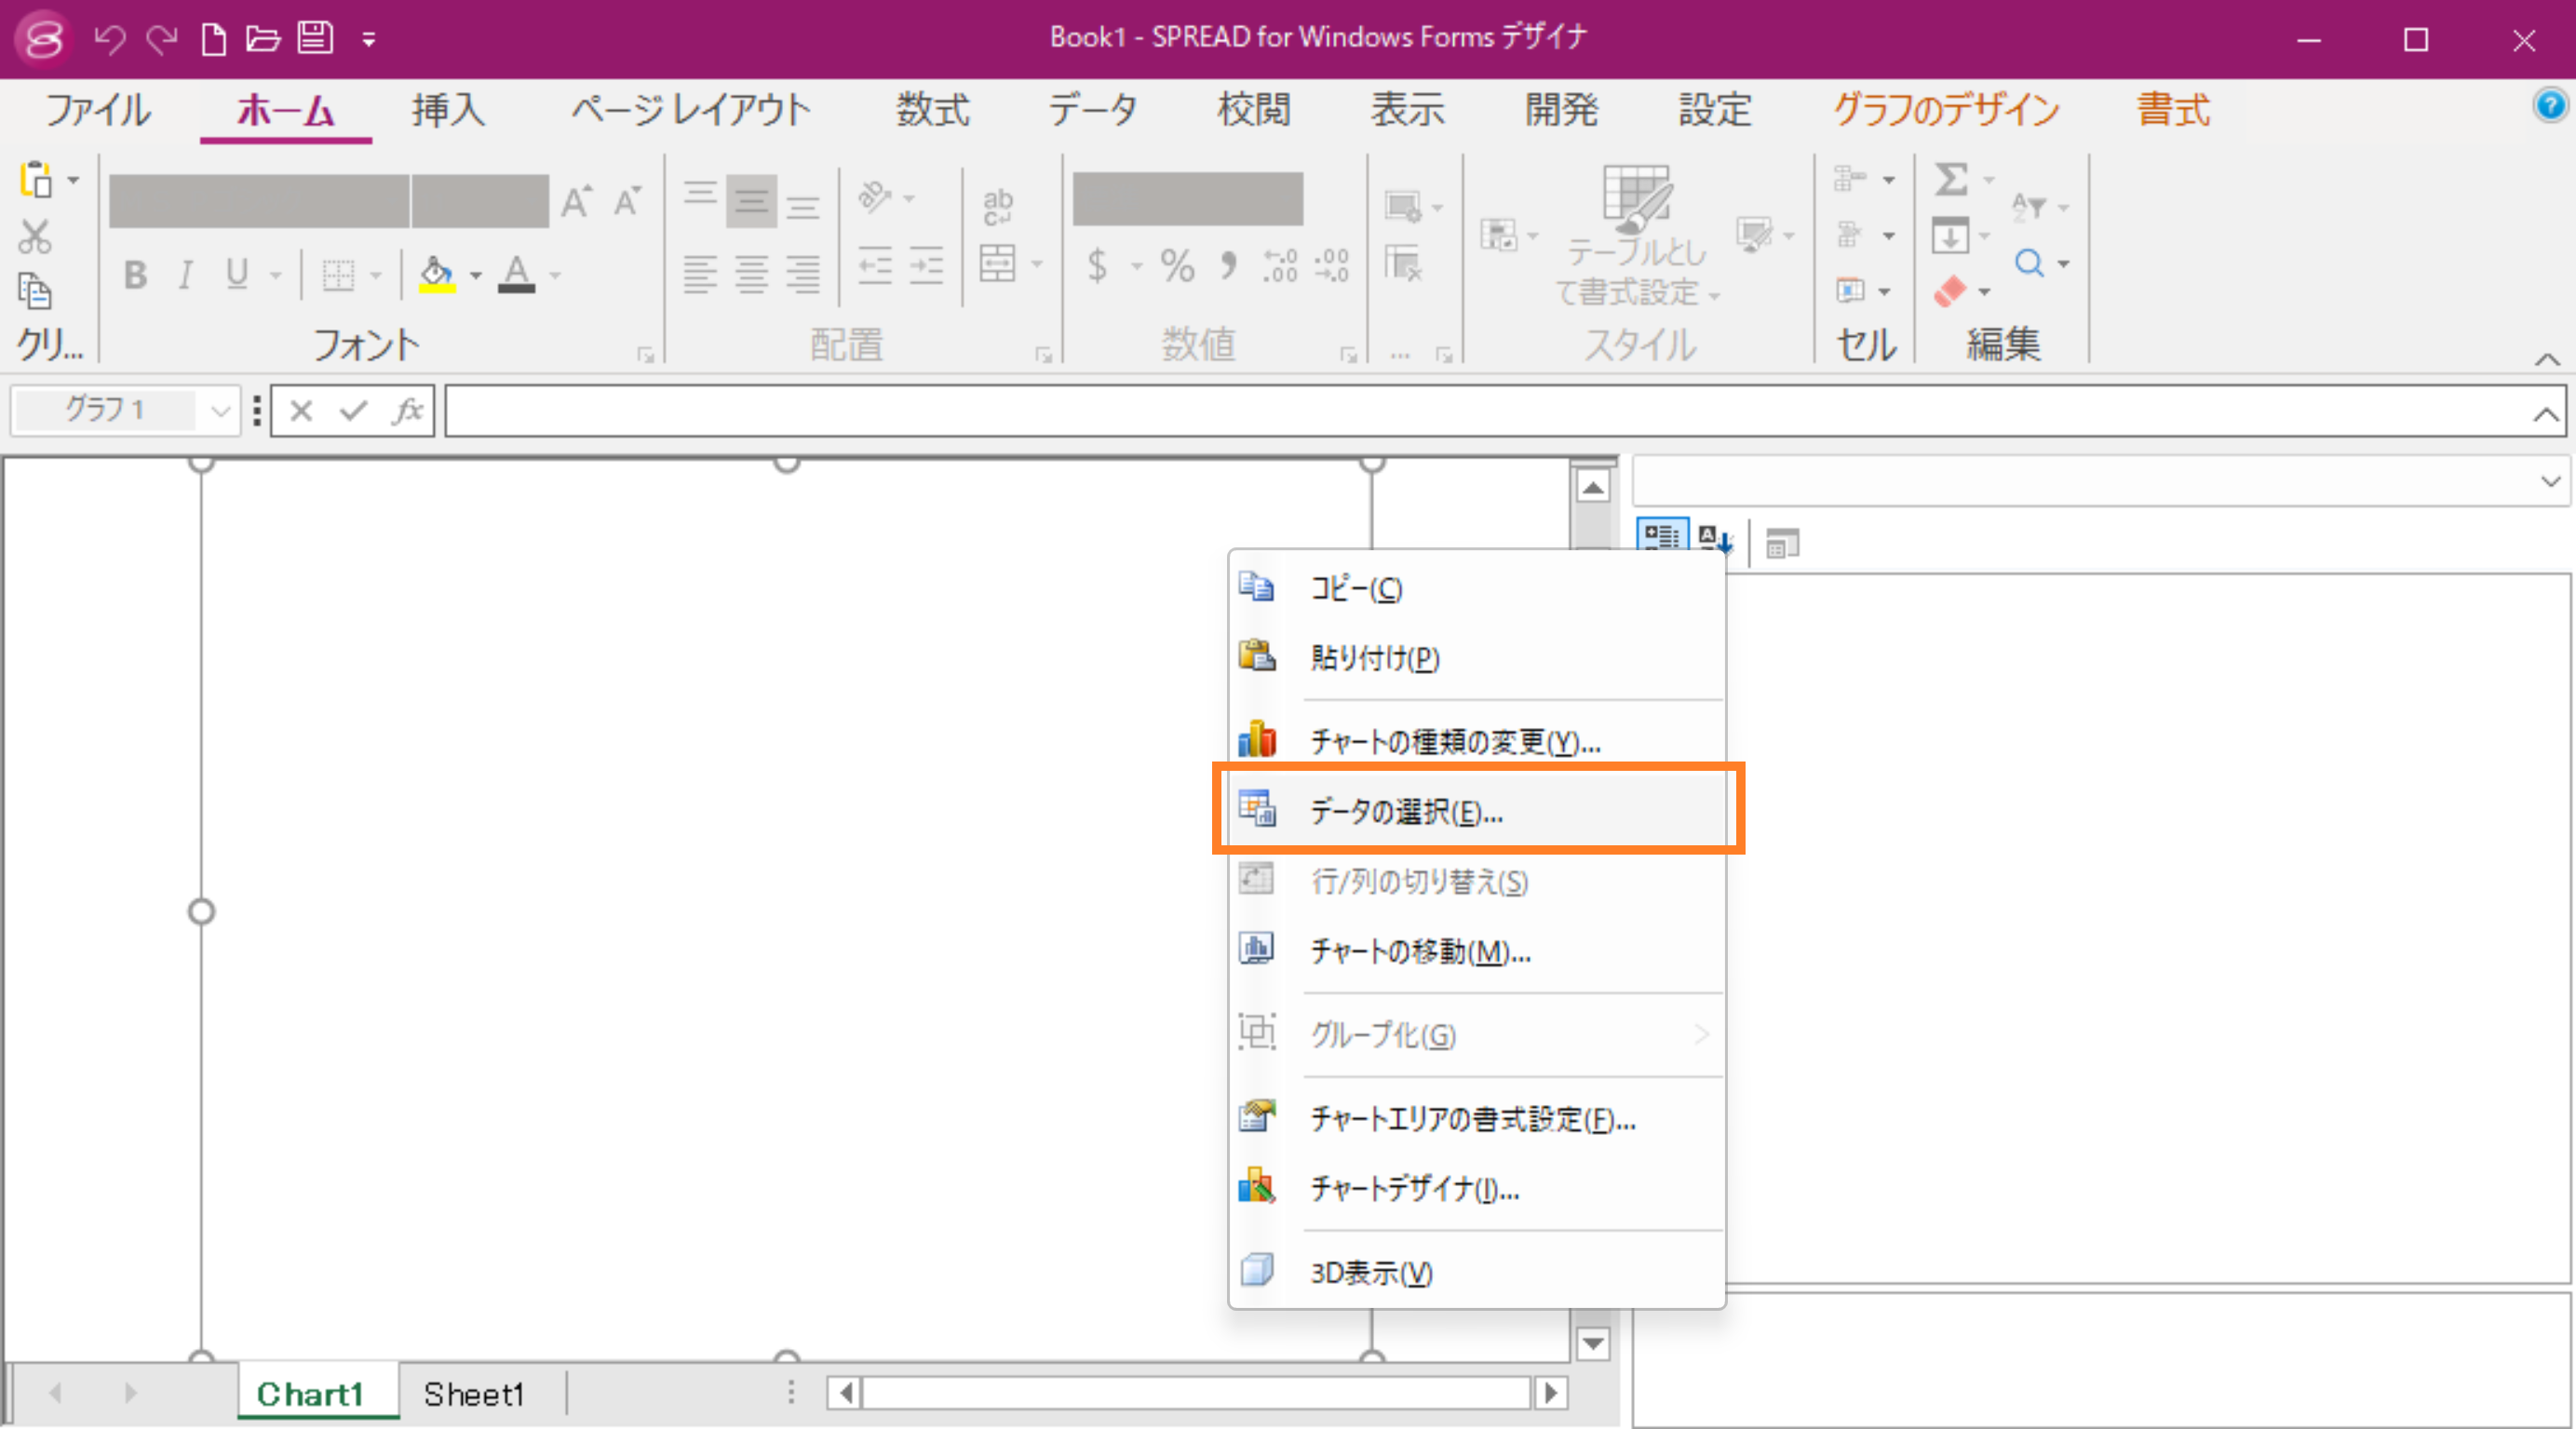This screenshot has height=1429, width=2576.
Task: Choose チャートの移動(M)... menu item
Action: tap(1478, 950)
